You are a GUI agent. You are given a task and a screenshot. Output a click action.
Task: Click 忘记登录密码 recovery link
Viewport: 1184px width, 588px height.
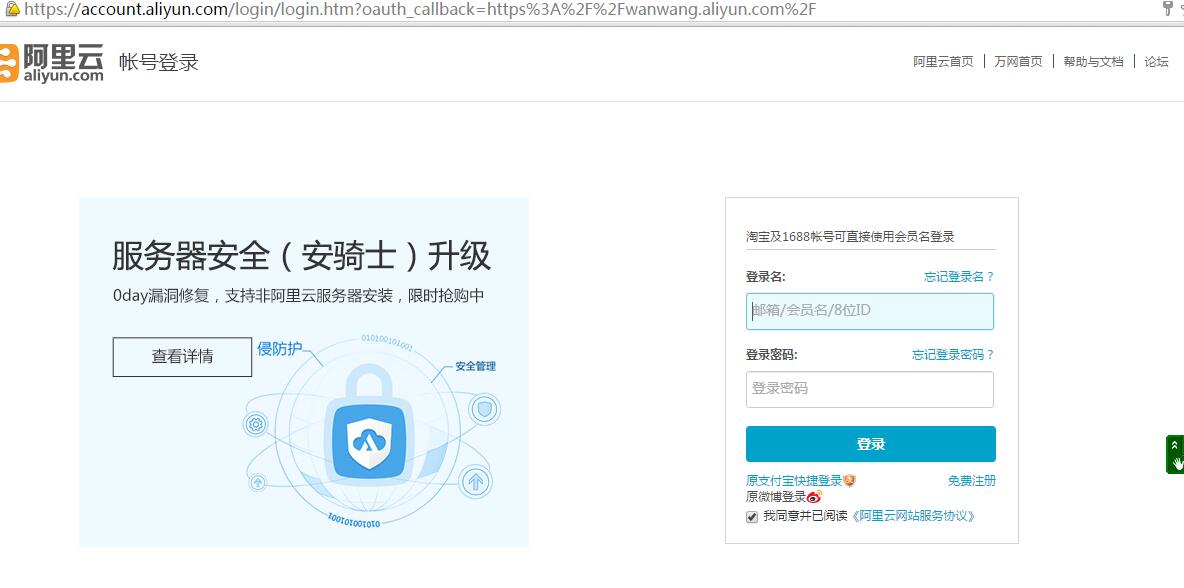click(x=952, y=354)
